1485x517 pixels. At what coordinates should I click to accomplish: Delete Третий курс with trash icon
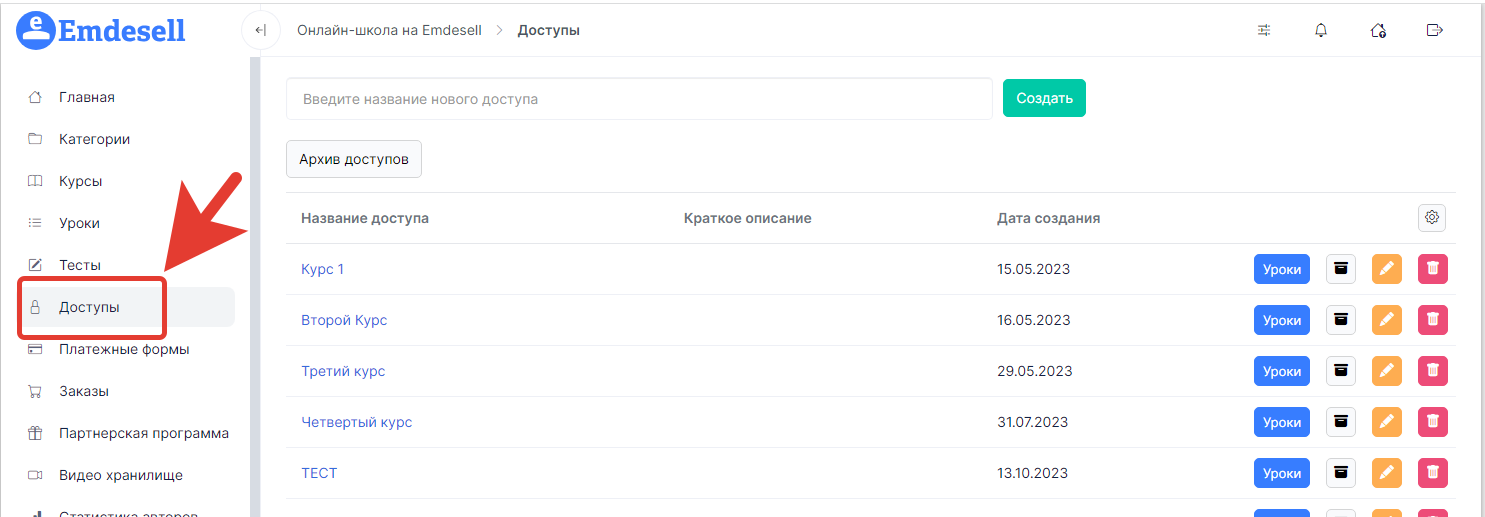pyautogui.click(x=1433, y=371)
